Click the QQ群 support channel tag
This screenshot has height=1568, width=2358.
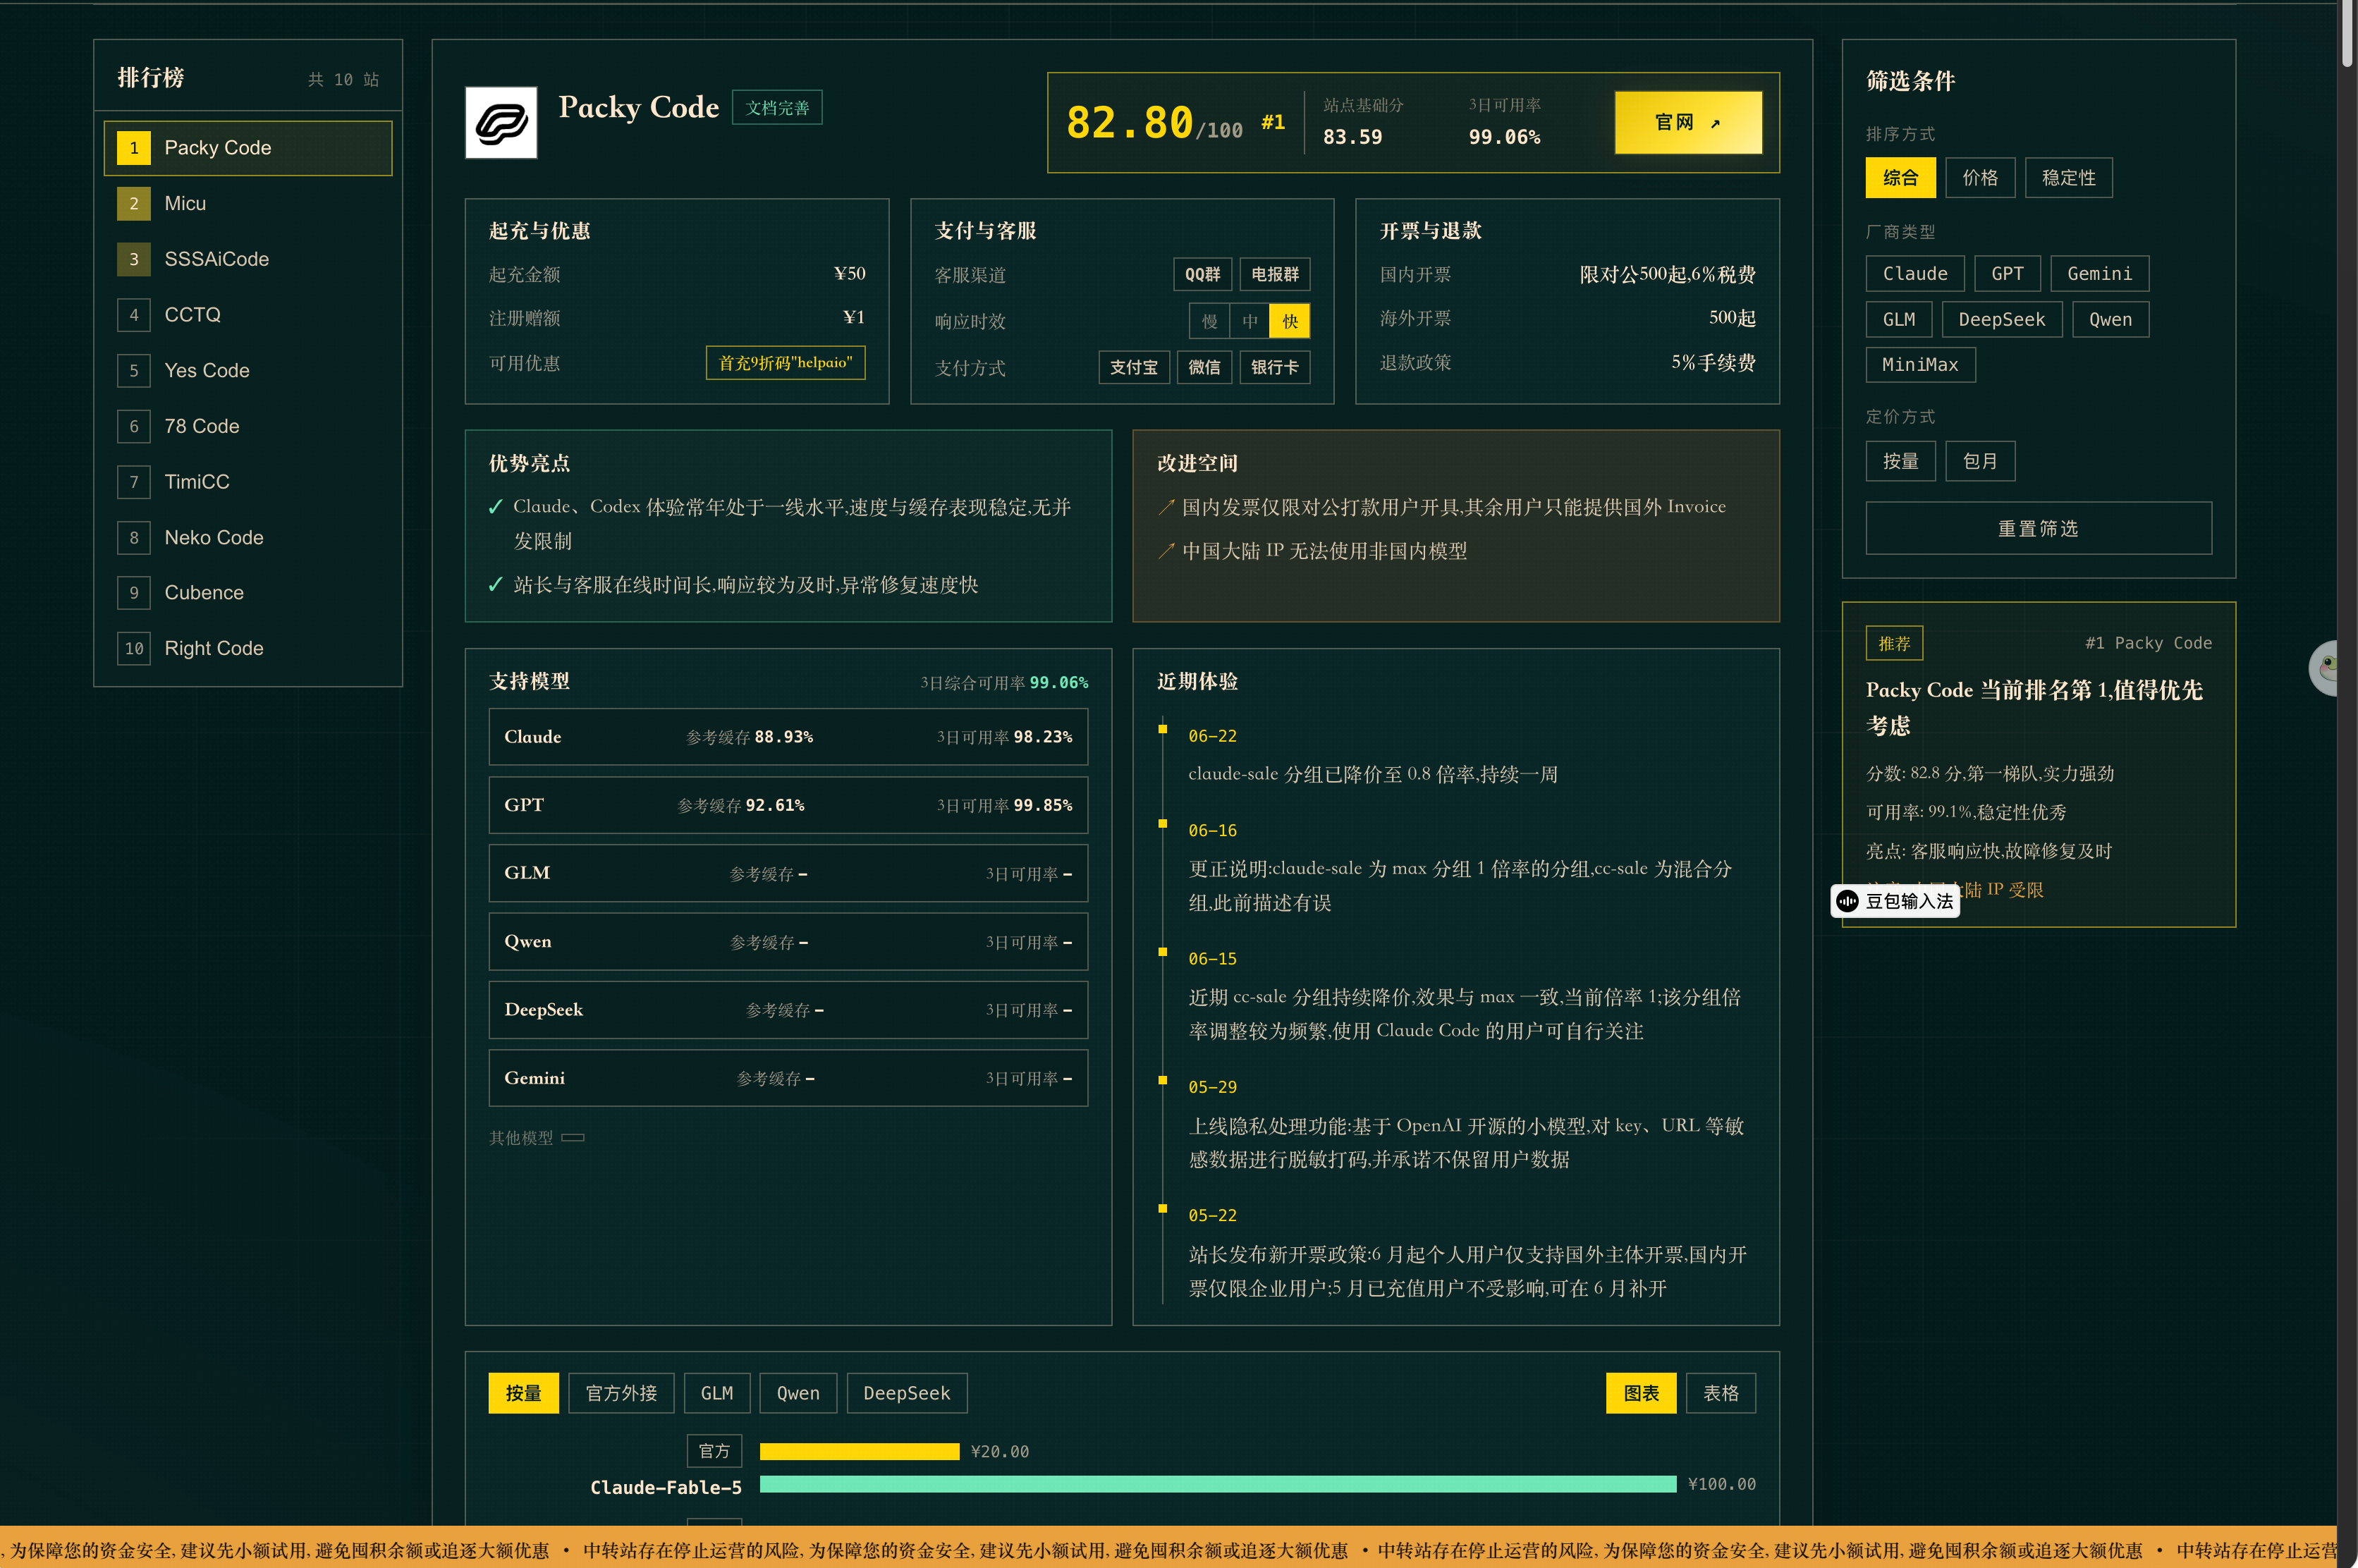point(1202,274)
